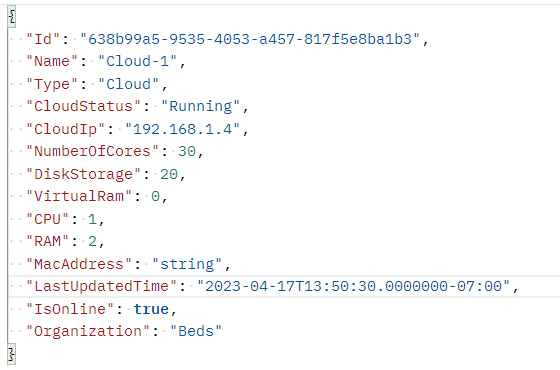Click the "CloudStatus" key name
The image size is (560, 370).
[x=83, y=106]
